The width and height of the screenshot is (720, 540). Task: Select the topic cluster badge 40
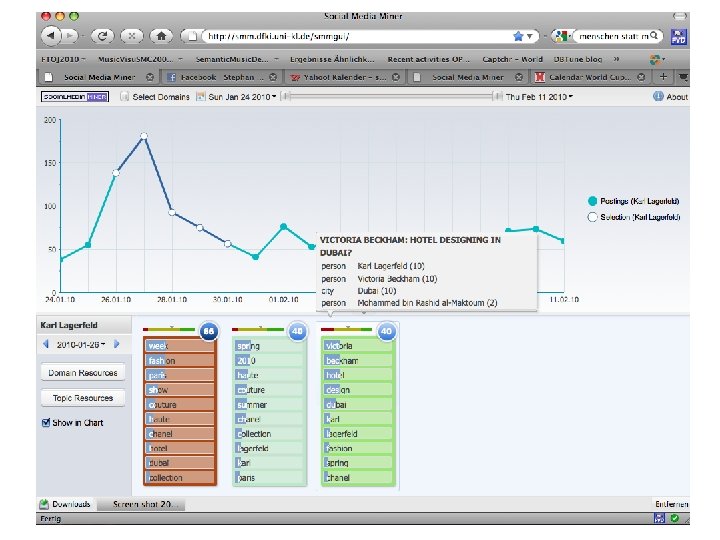[386, 331]
